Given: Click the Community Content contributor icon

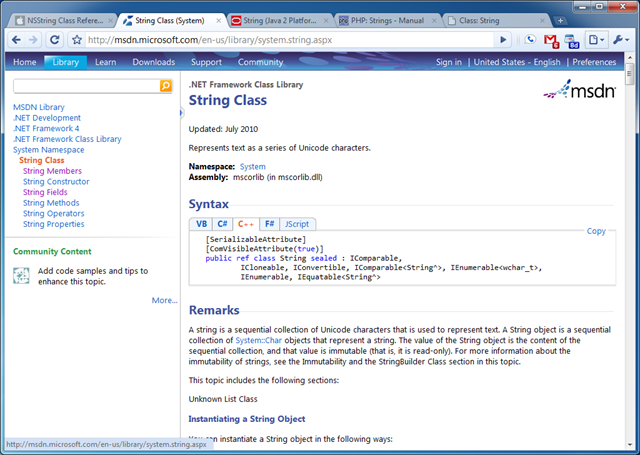Looking at the screenshot, I should [x=21, y=276].
